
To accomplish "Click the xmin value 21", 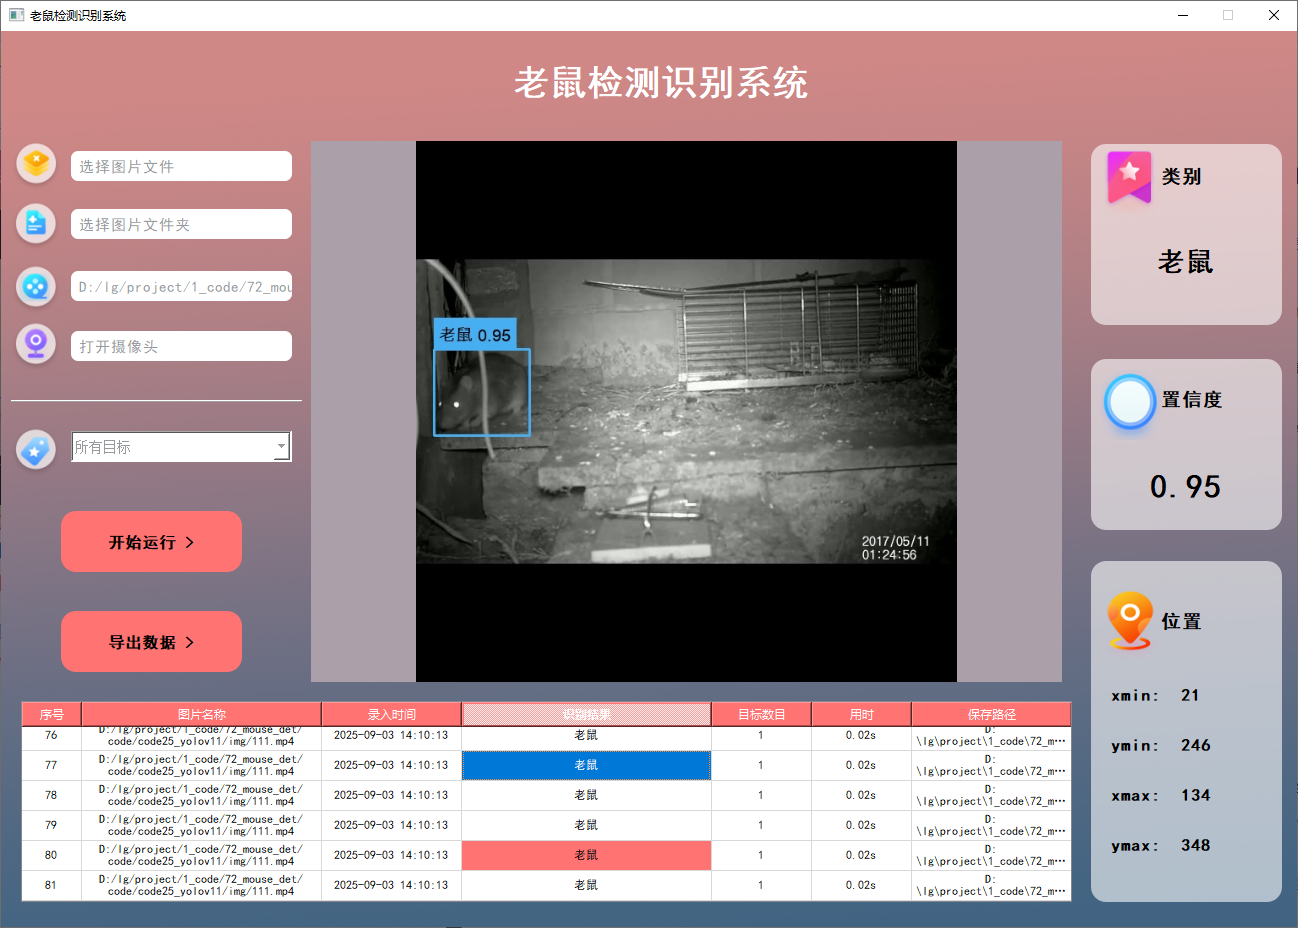I will pyautogui.click(x=1190, y=695).
